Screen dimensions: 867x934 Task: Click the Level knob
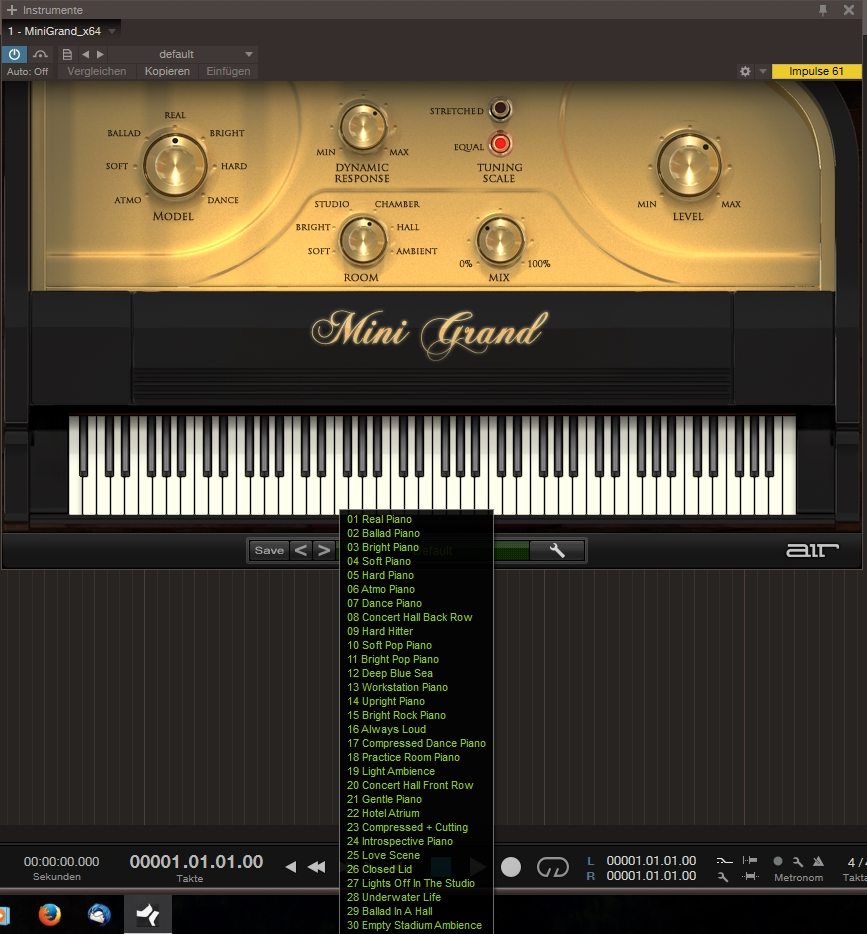click(688, 166)
